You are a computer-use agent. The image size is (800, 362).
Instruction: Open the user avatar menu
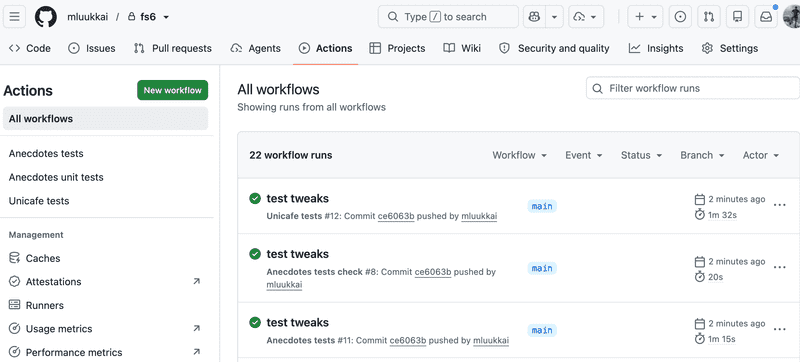tap(792, 17)
